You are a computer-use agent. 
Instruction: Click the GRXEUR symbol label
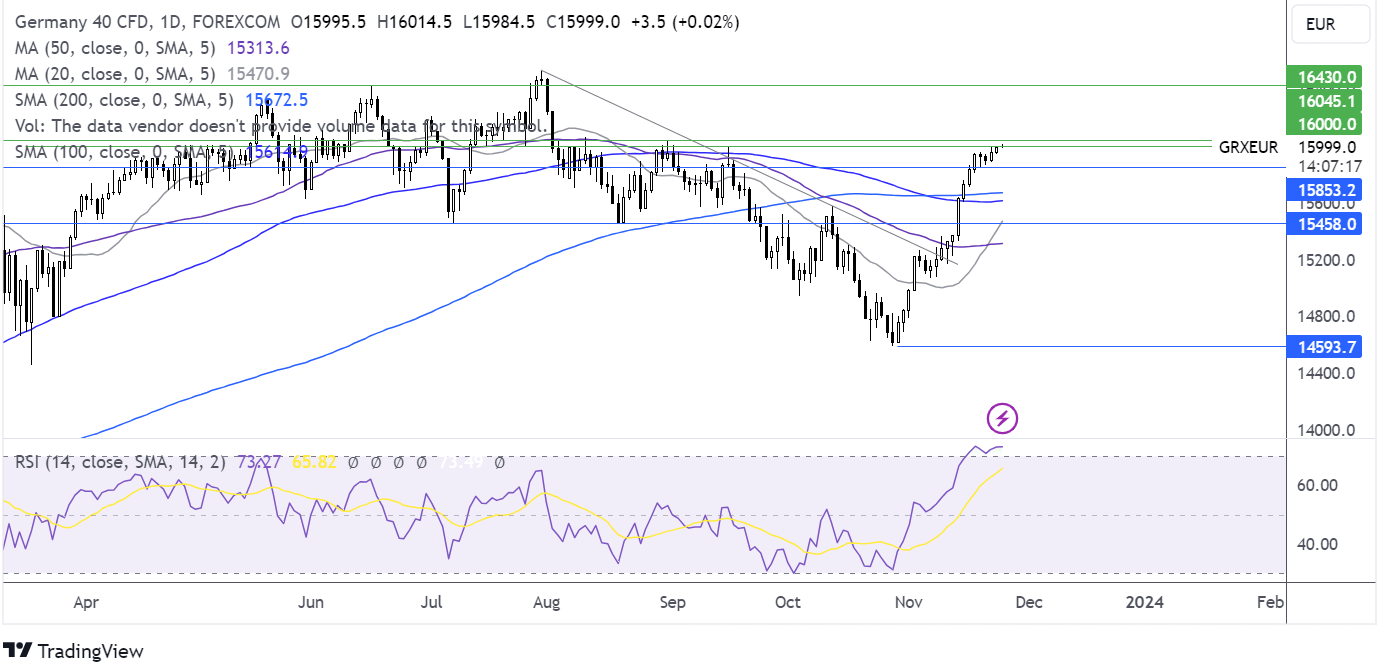(1248, 147)
